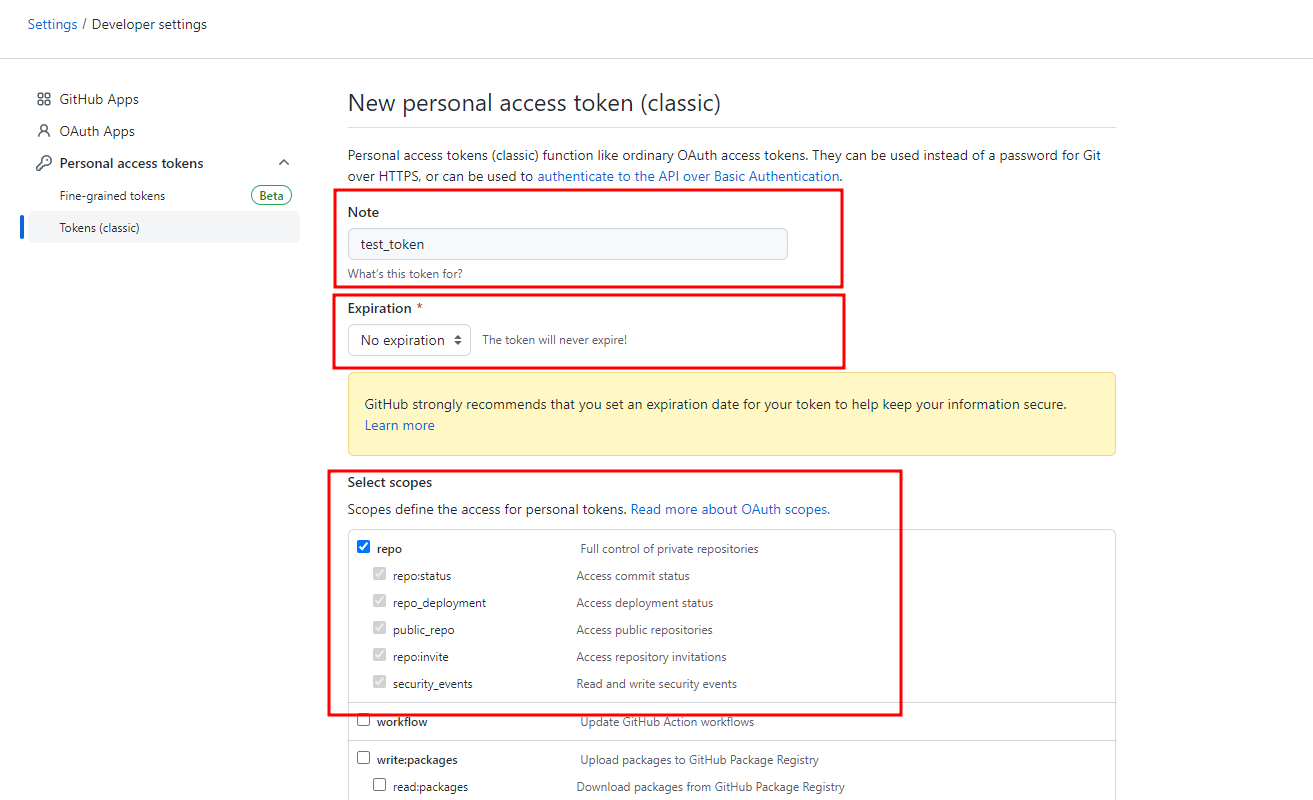Toggle the public_repo checkbox

(x=379, y=628)
